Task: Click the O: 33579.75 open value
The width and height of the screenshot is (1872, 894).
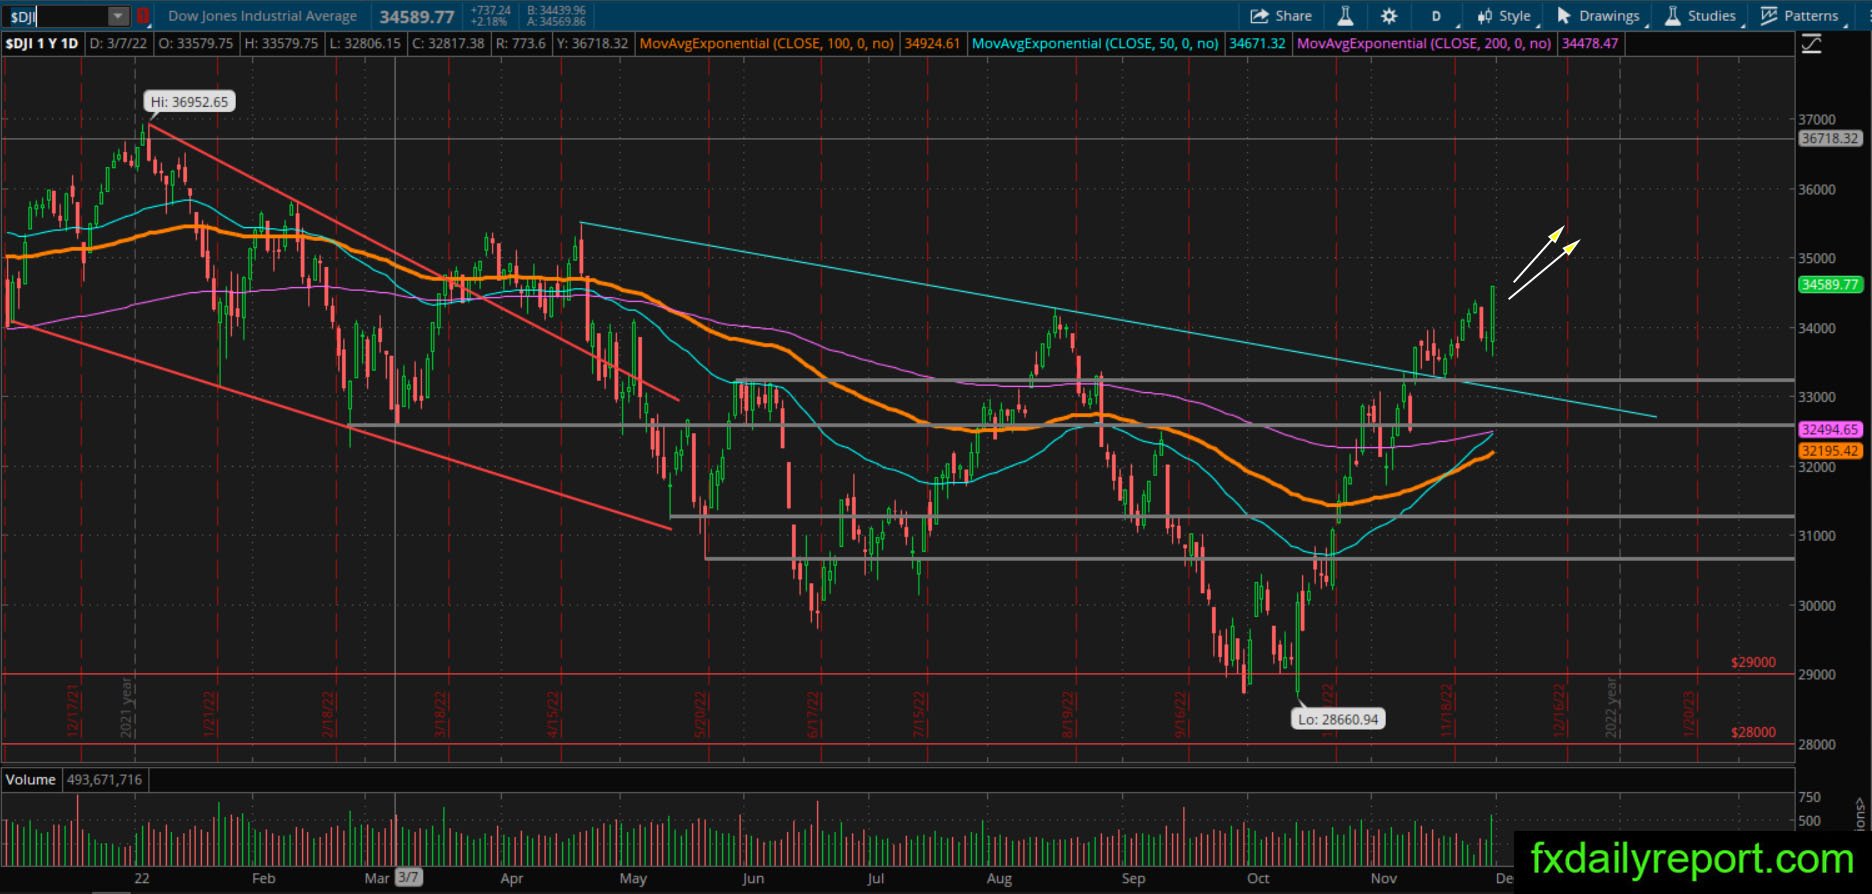Action: pyautogui.click(x=196, y=44)
